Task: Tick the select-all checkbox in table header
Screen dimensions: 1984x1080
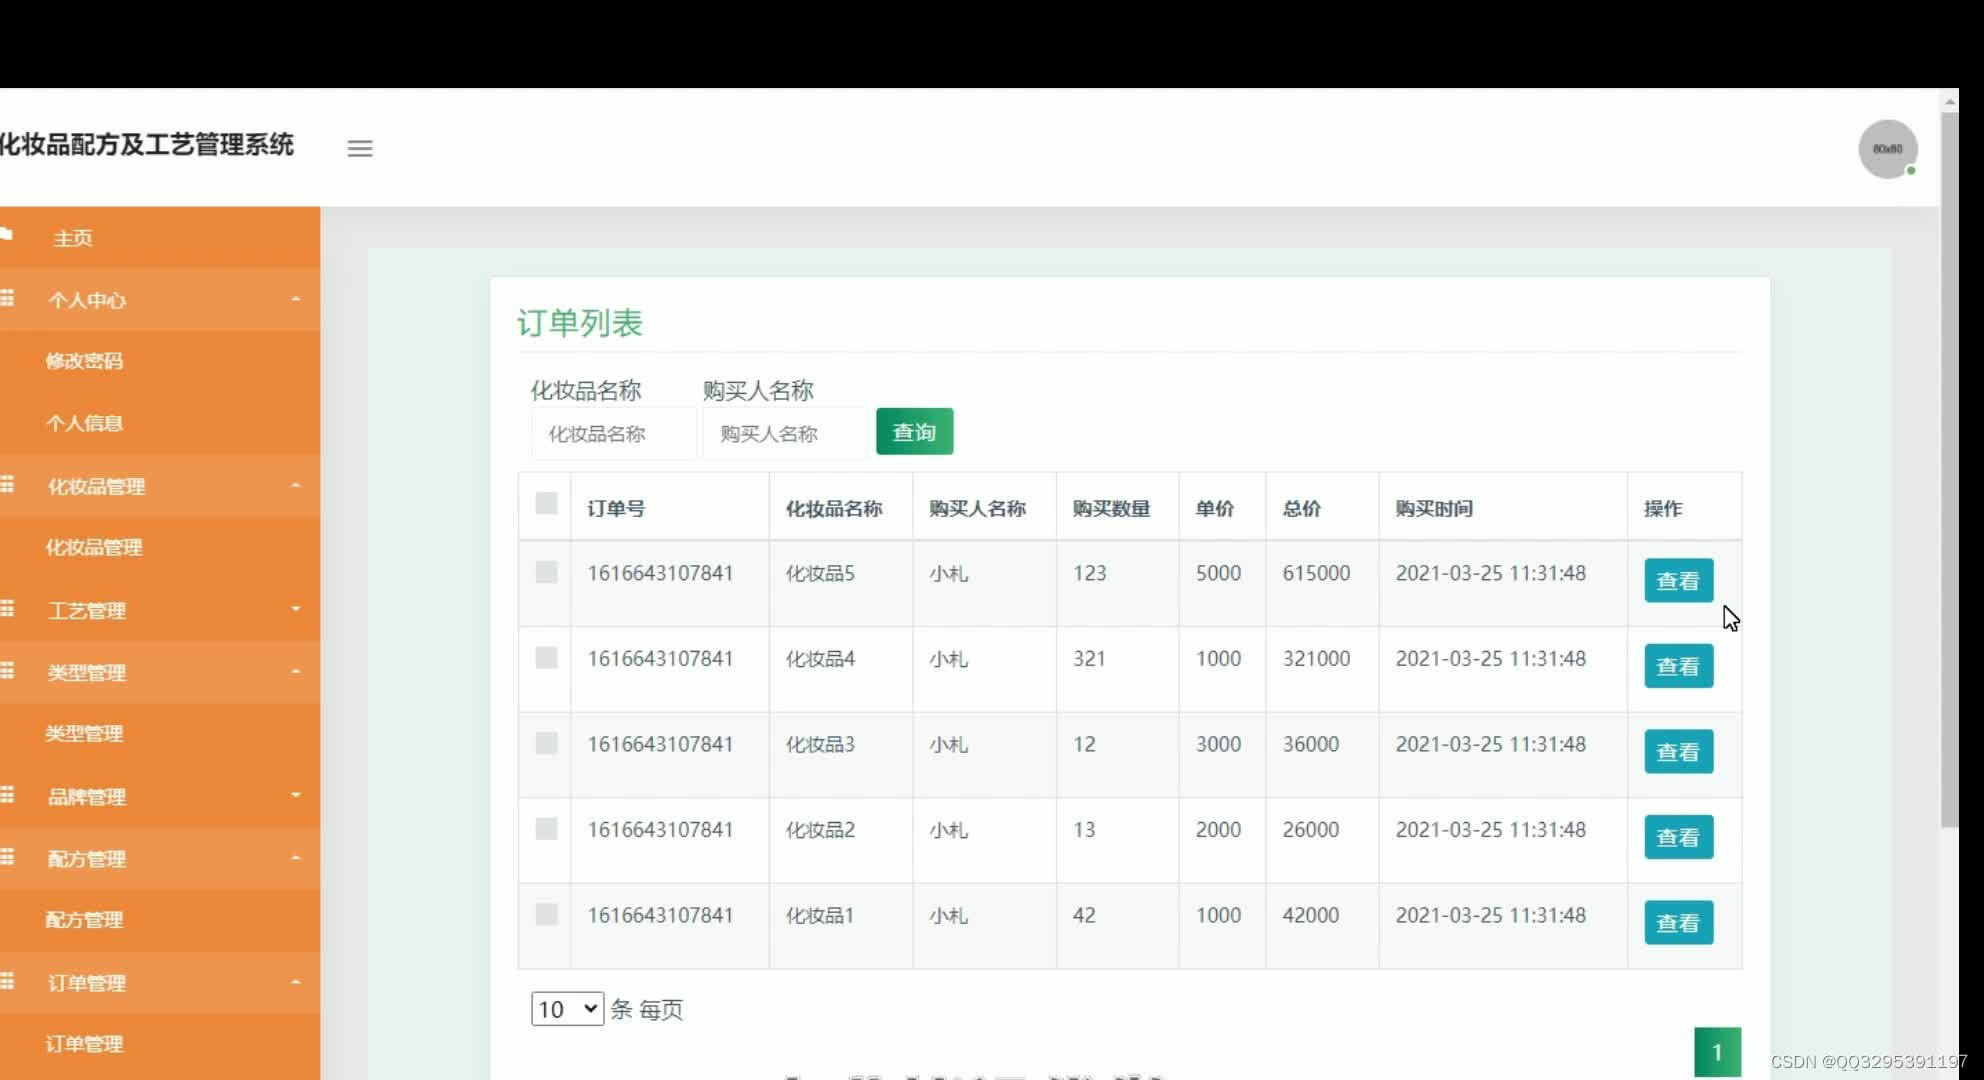Action: (x=546, y=503)
